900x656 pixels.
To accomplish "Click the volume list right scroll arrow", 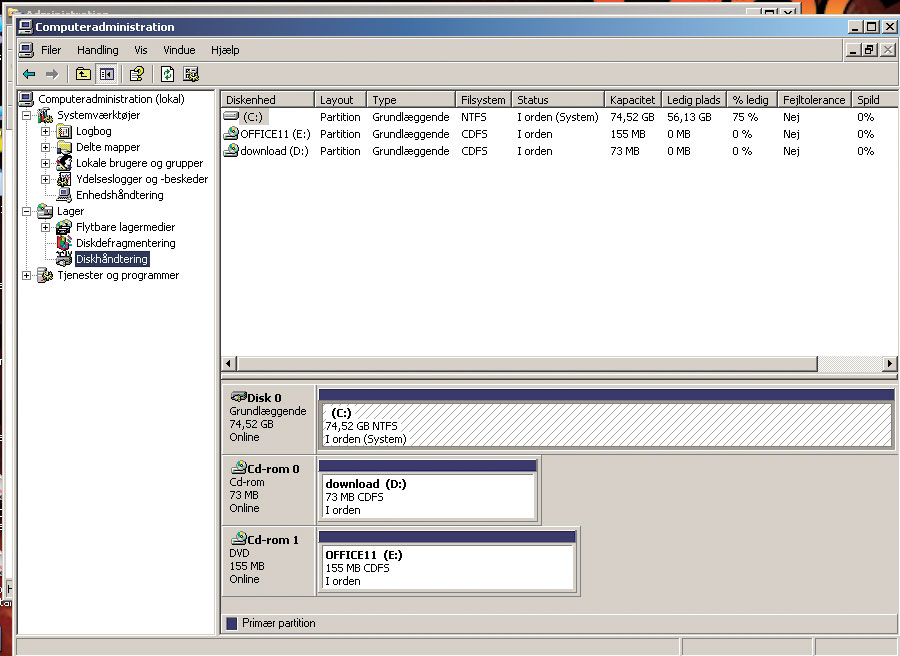I will click(890, 364).
